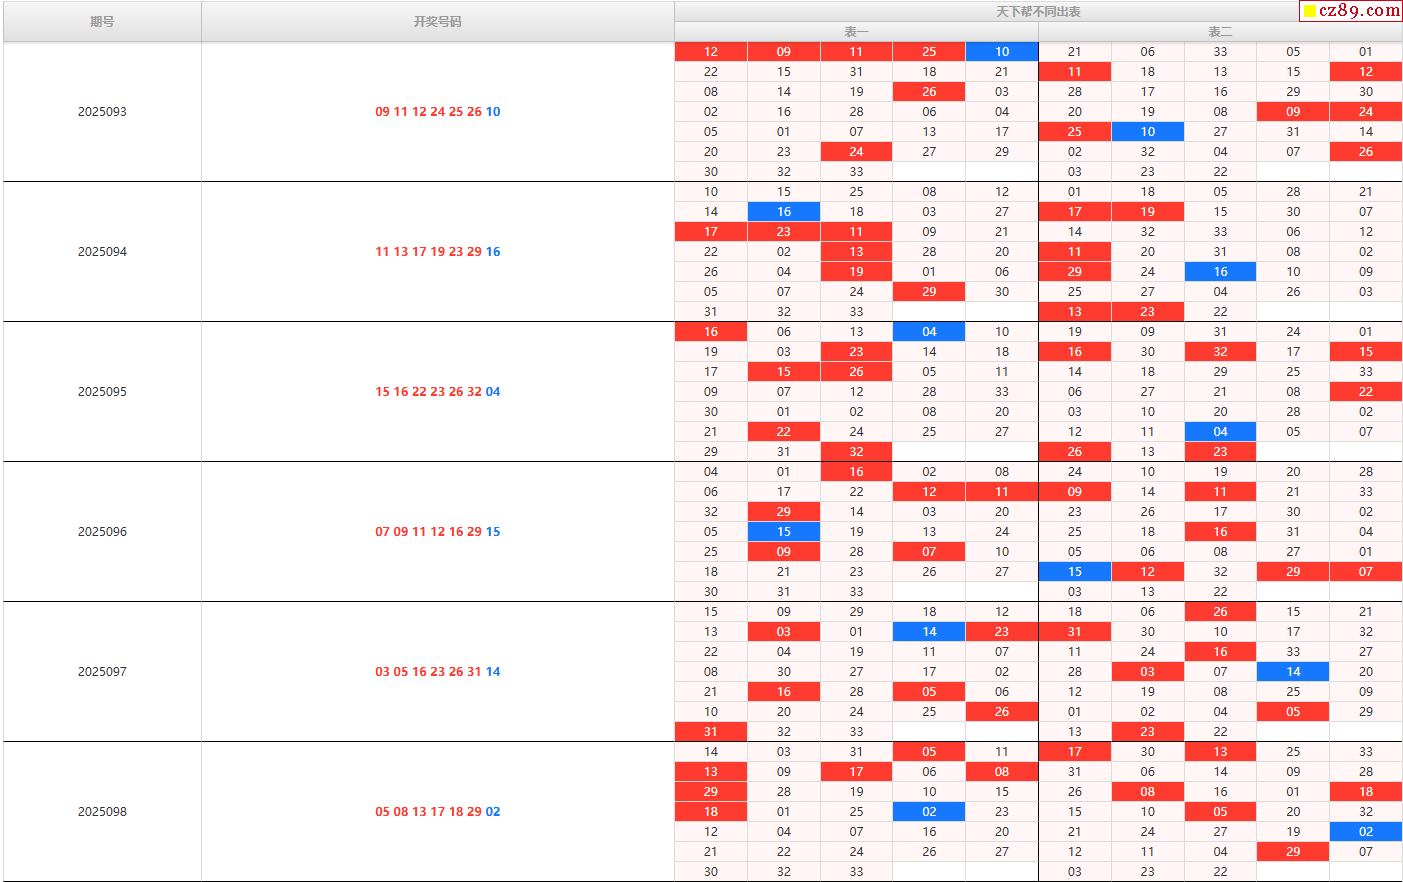Click the 开奖号码 column header
Screen dimensions: 1403x882
pyautogui.click(x=437, y=21)
